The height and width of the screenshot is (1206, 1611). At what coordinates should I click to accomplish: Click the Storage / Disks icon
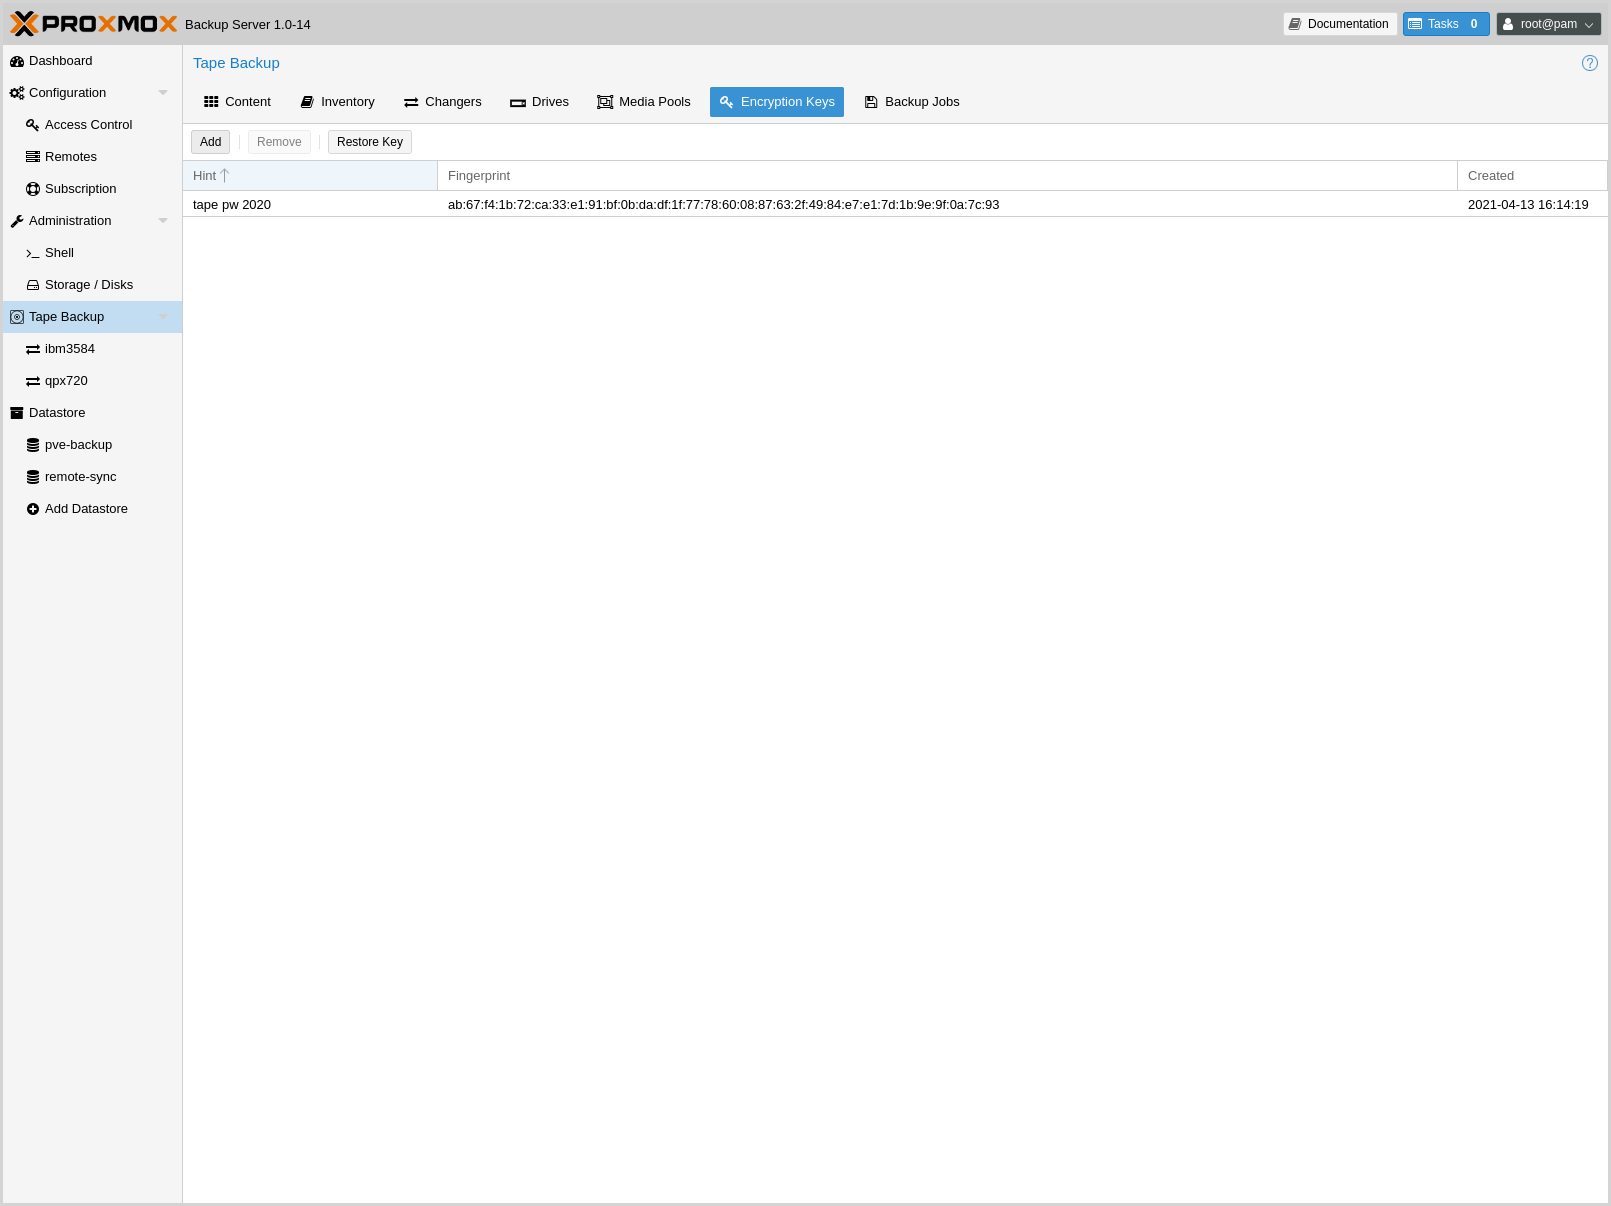click(x=33, y=285)
